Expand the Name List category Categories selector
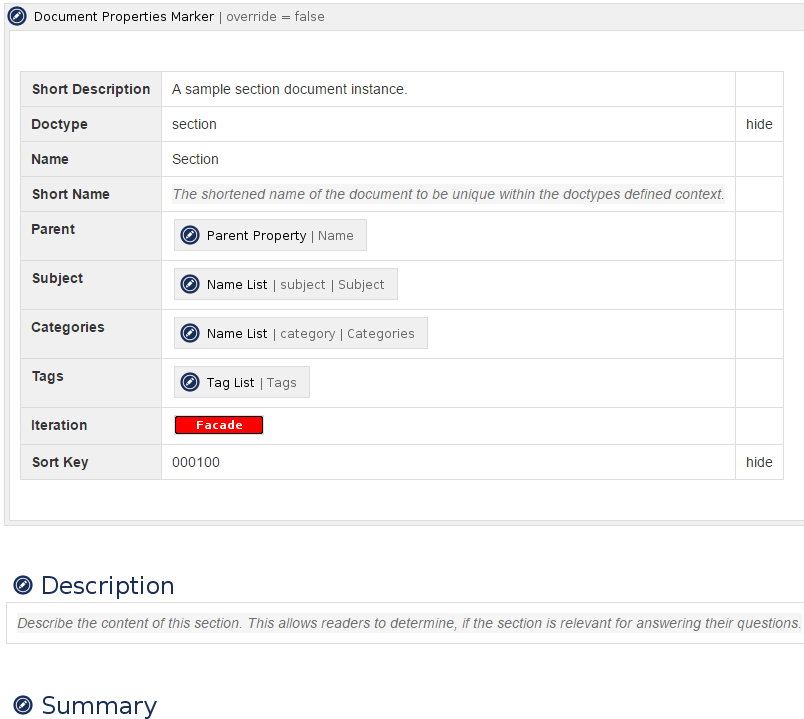 [x=300, y=333]
